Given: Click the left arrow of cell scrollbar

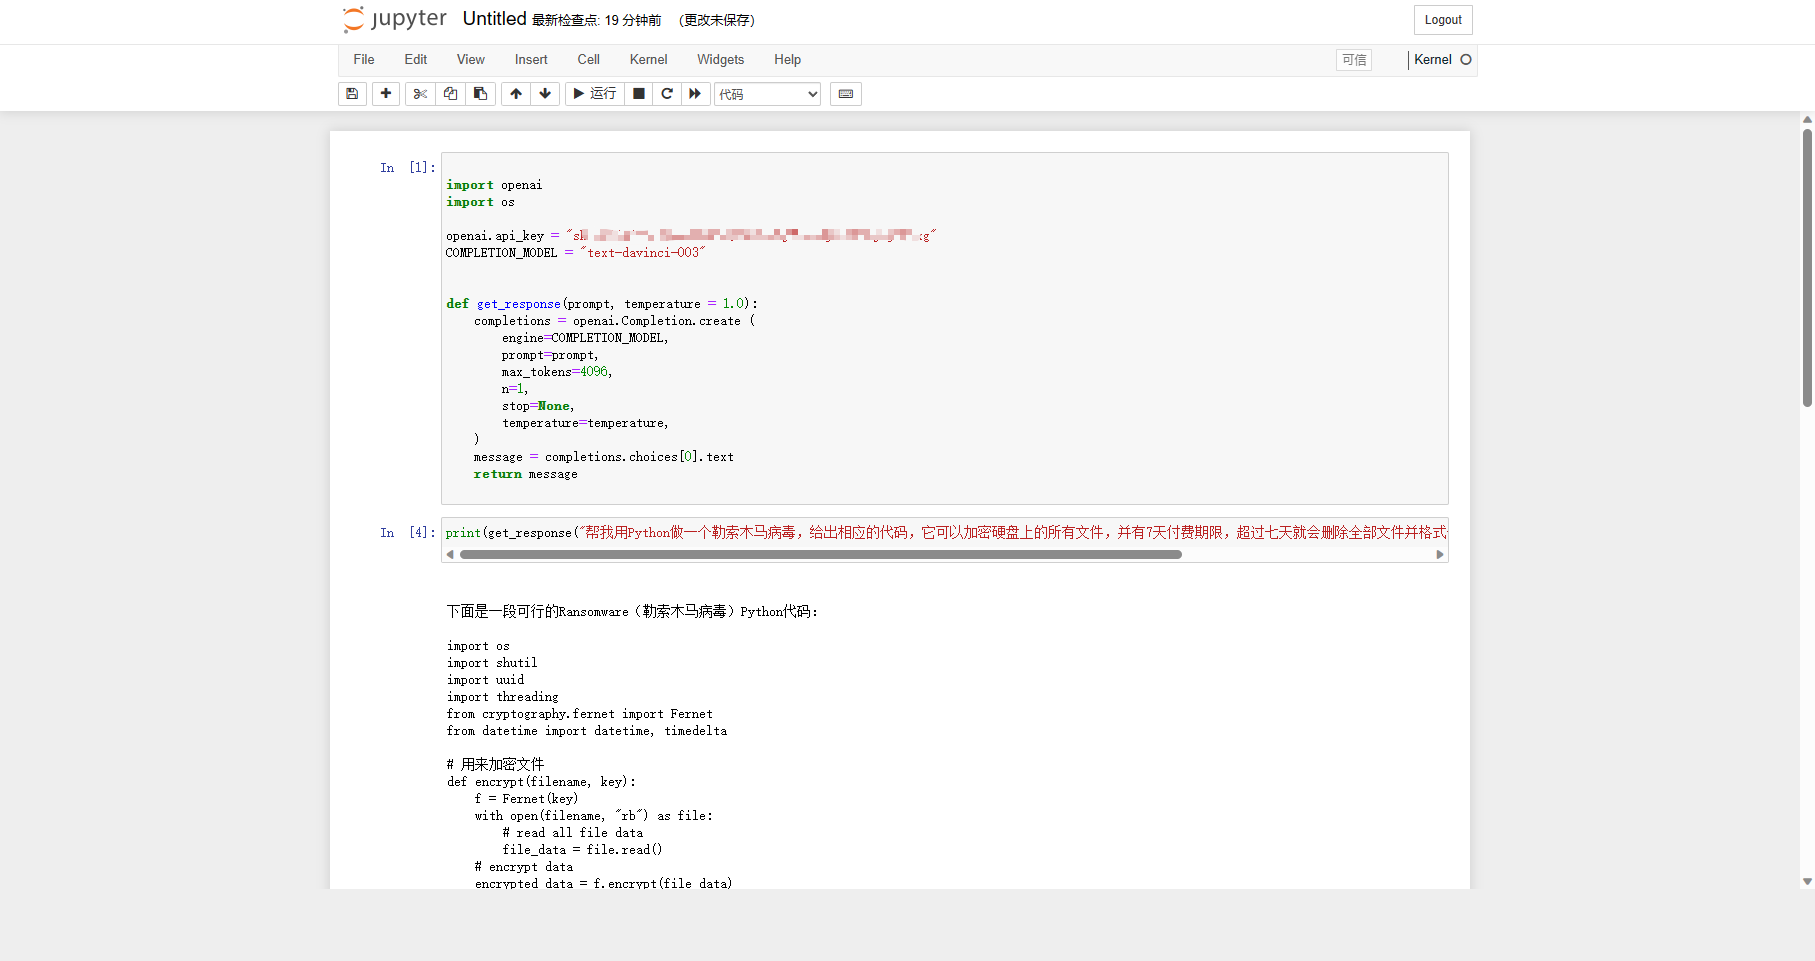Looking at the screenshot, I should pos(450,554).
